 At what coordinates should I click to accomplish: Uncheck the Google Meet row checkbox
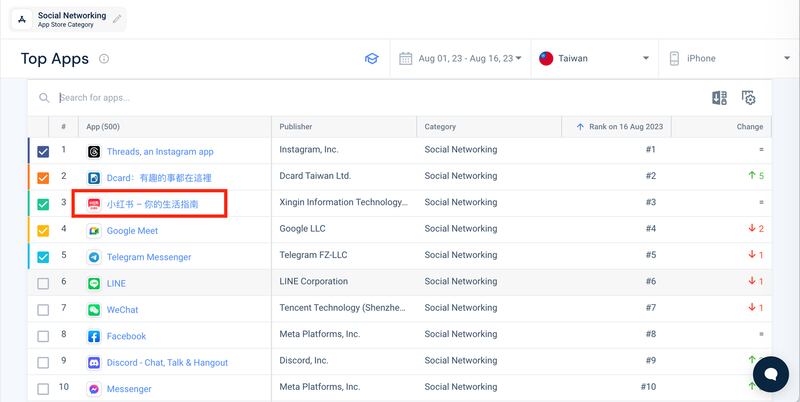coord(43,231)
